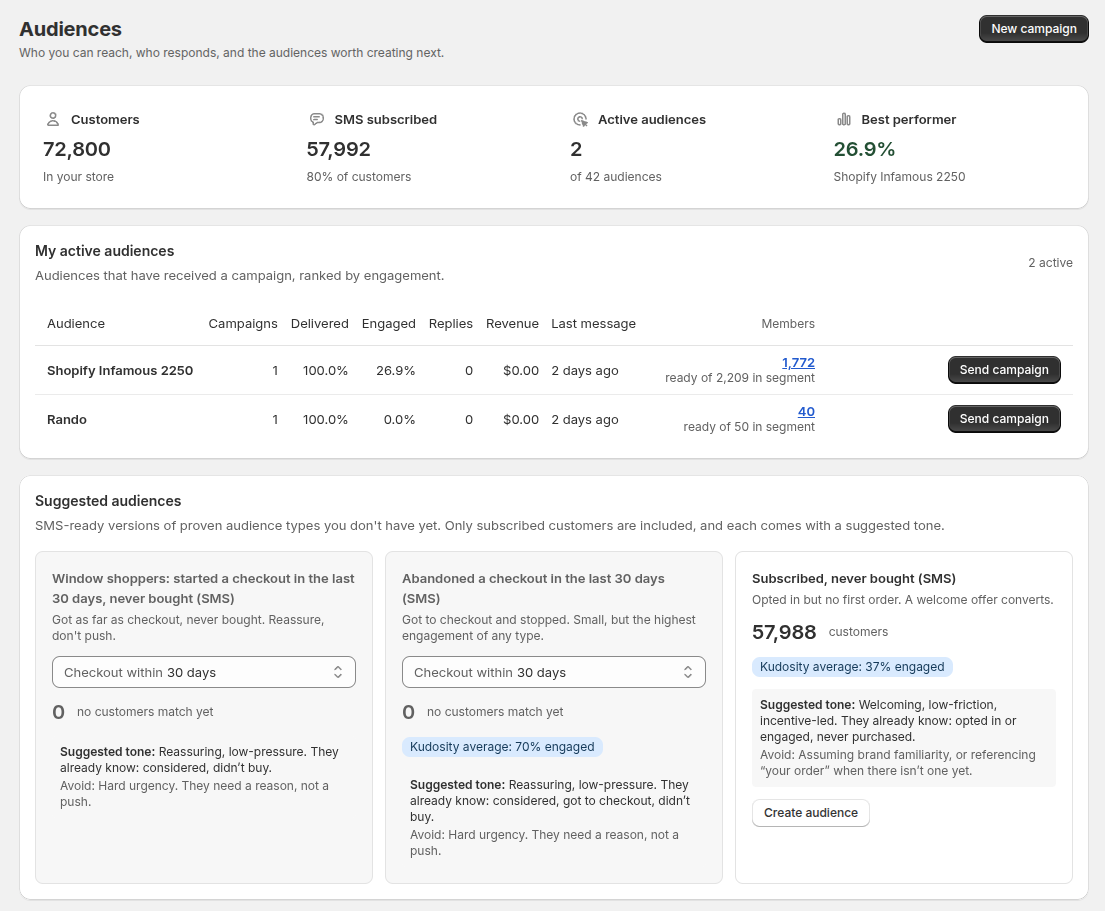Click the Revenue column header

tap(512, 323)
